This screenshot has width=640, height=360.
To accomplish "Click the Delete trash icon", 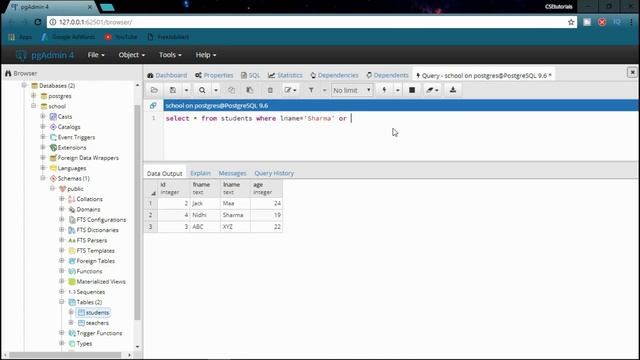I will coord(270,90).
